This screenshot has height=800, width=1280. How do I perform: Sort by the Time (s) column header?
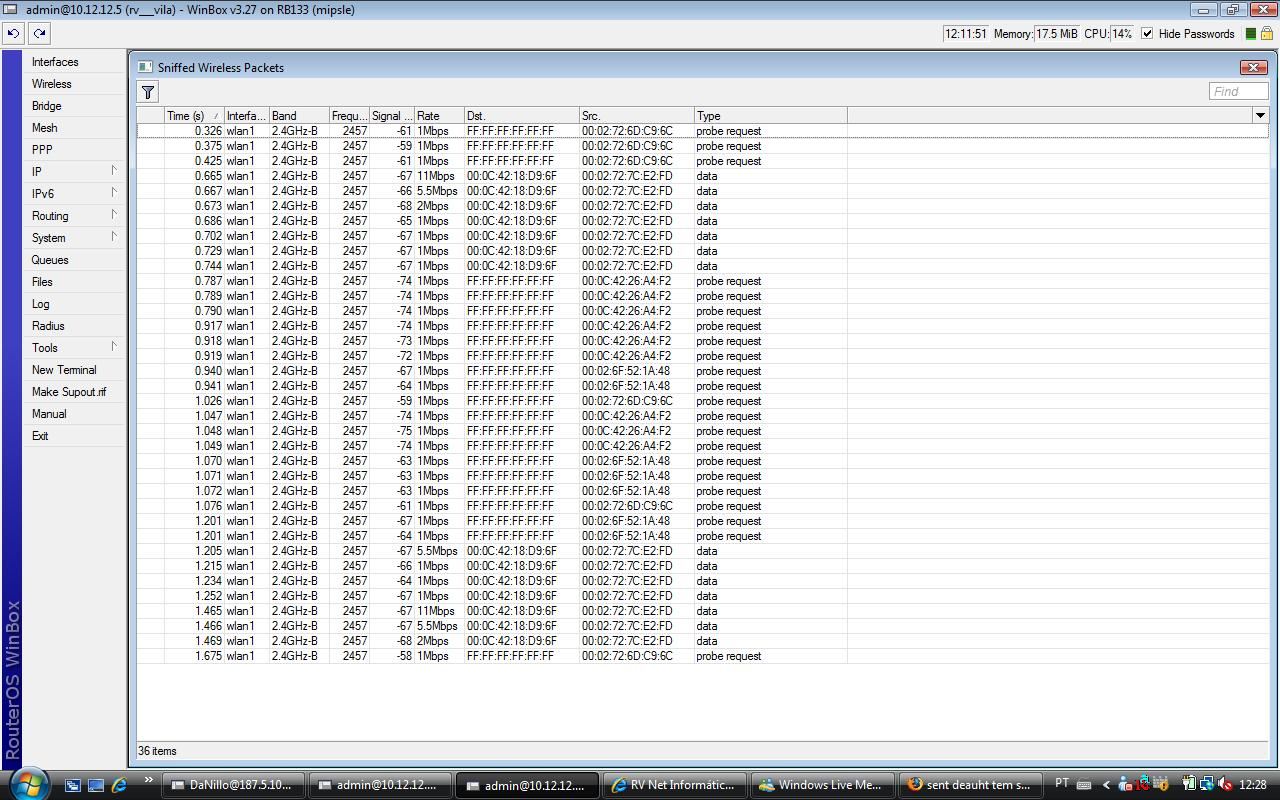pyautogui.click(x=194, y=116)
